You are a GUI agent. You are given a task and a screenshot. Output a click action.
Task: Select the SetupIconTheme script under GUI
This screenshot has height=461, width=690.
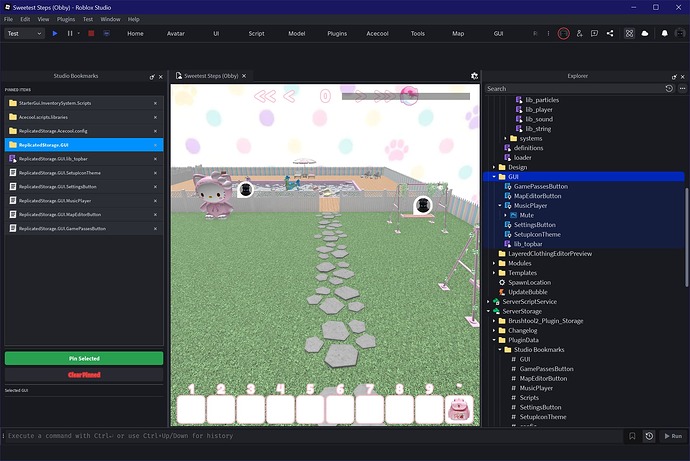tap(537, 234)
